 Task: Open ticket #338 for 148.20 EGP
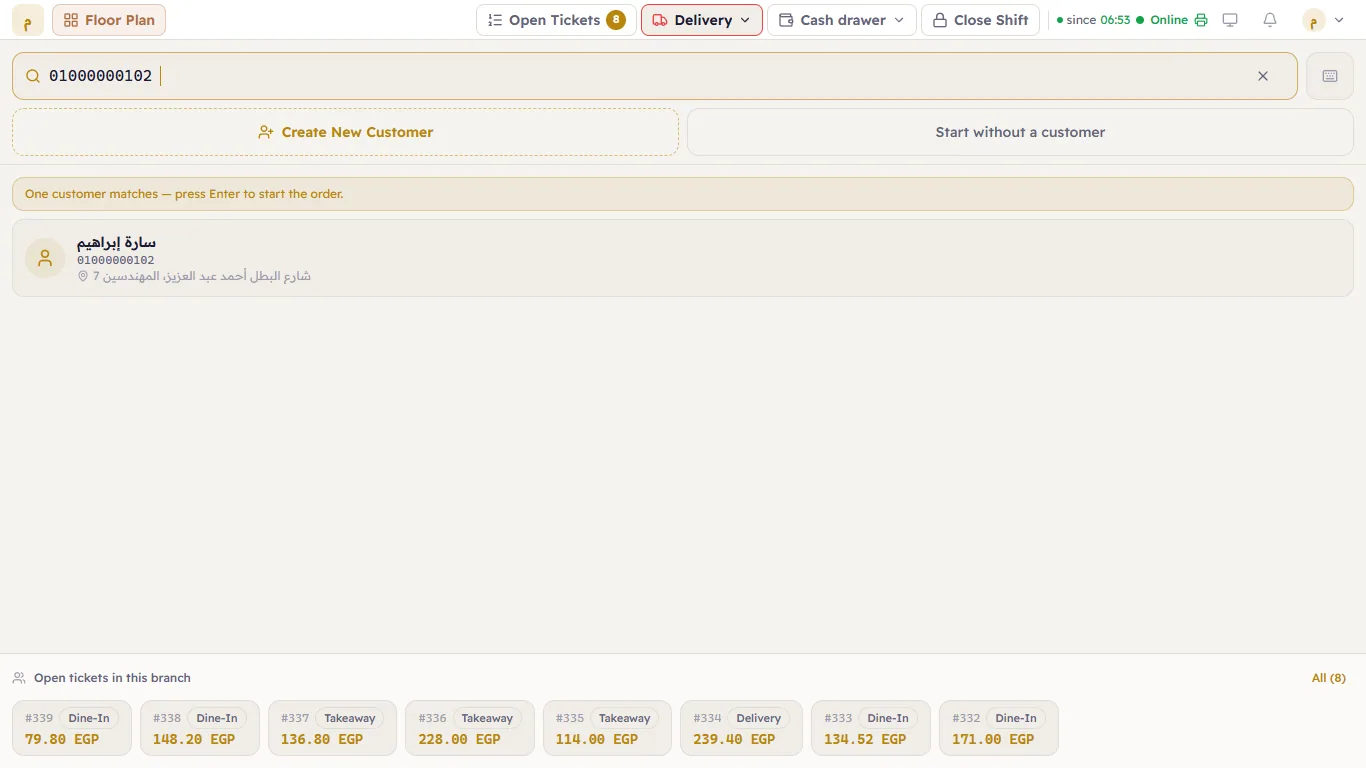[200, 728]
